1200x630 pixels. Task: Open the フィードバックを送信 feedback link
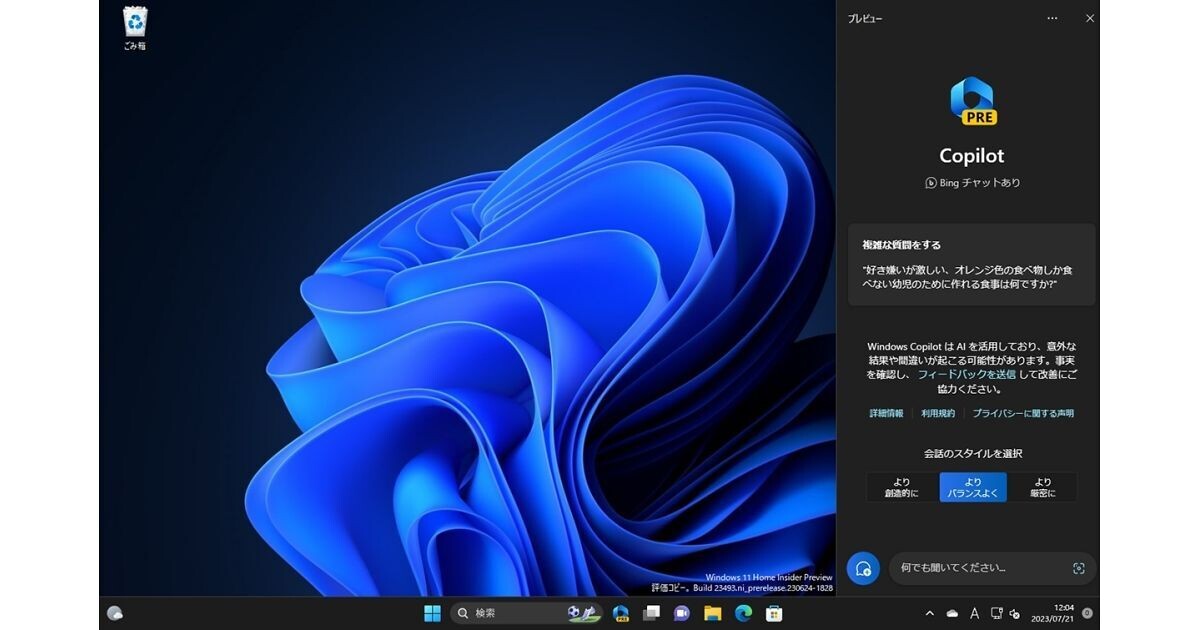point(966,374)
